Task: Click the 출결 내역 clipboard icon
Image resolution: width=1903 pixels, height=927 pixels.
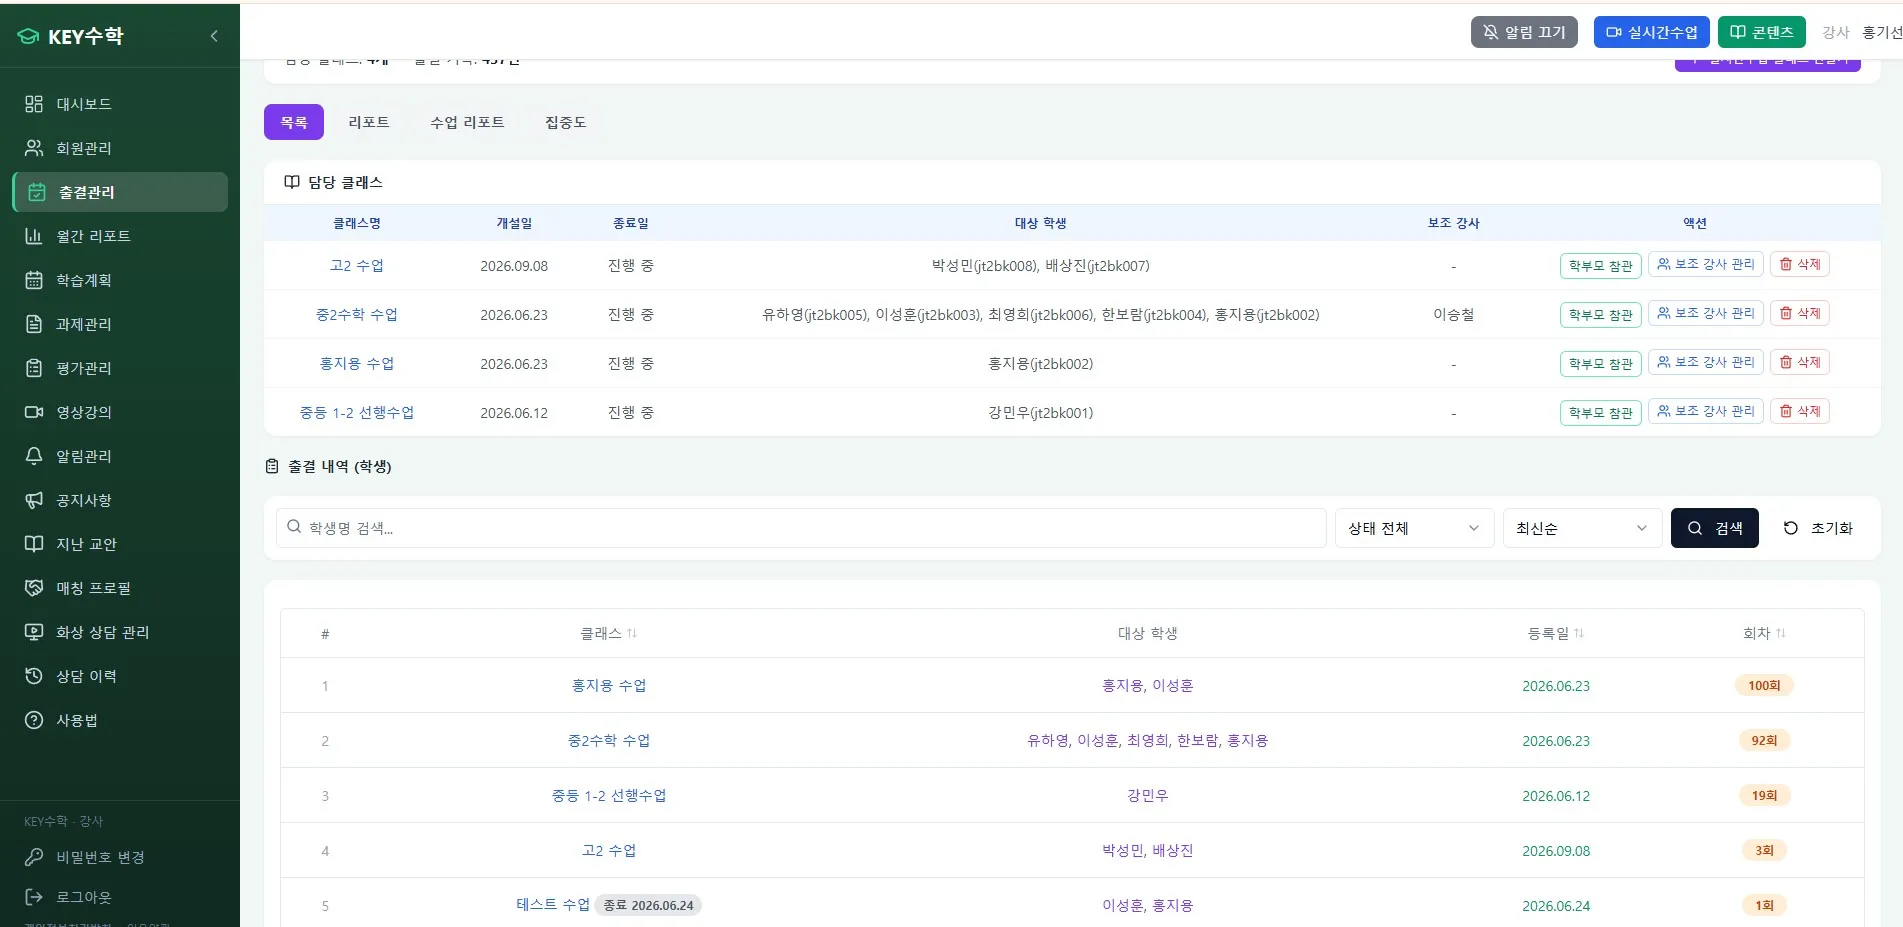Action: [x=272, y=466]
